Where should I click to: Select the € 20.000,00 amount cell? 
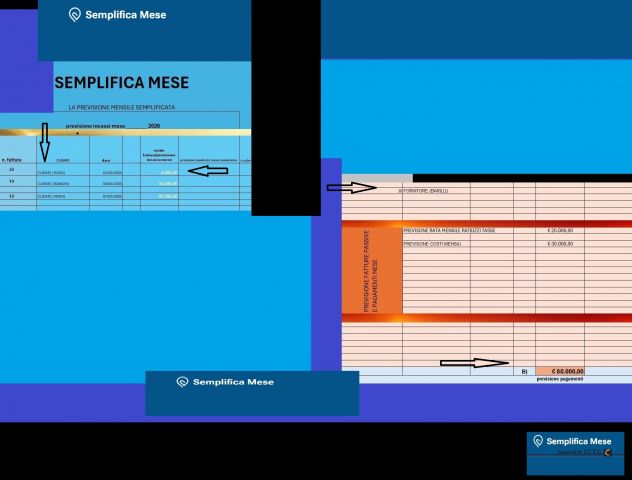tap(560, 231)
